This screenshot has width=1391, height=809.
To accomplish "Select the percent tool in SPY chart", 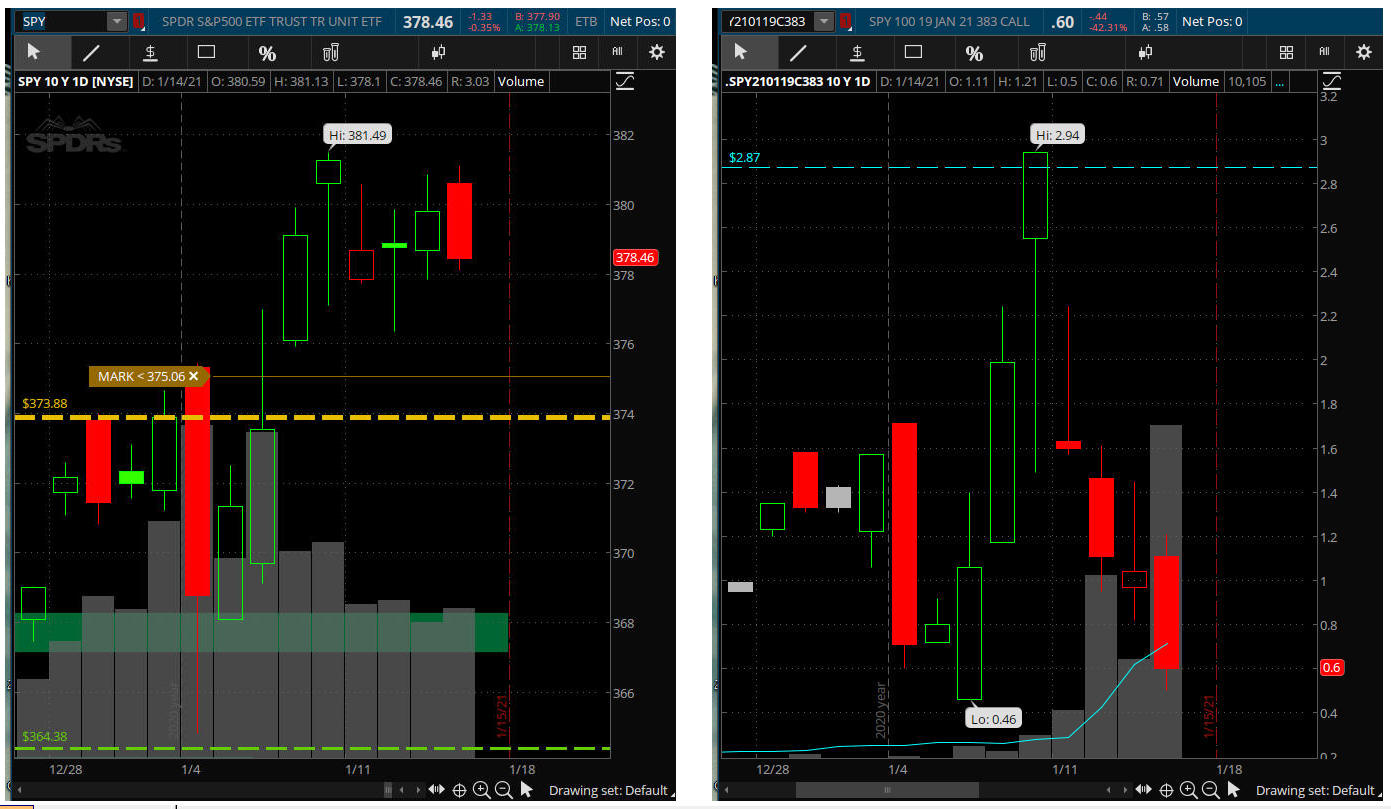I will (267, 53).
